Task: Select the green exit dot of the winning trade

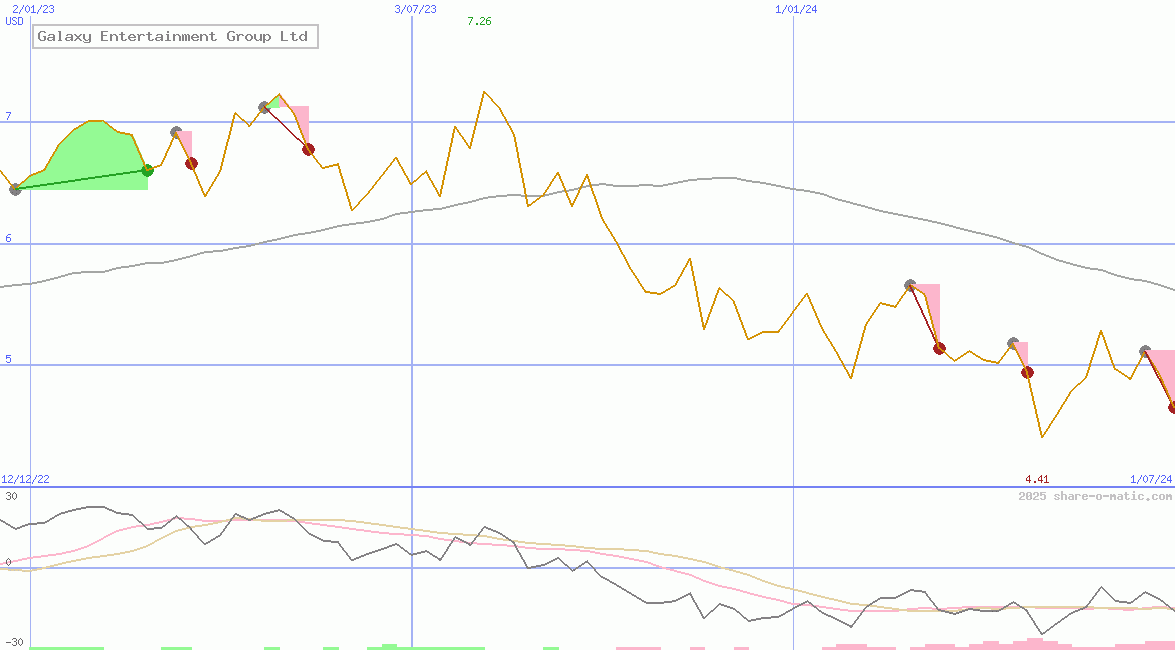Action: (x=148, y=170)
